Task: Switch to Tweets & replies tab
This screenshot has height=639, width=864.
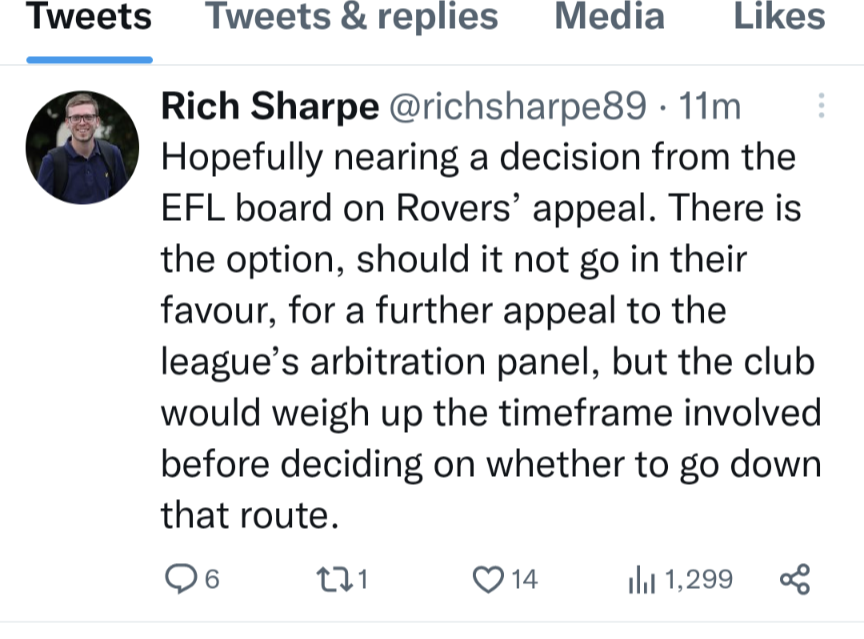Action: pyautogui.click(x=352, y=16)
